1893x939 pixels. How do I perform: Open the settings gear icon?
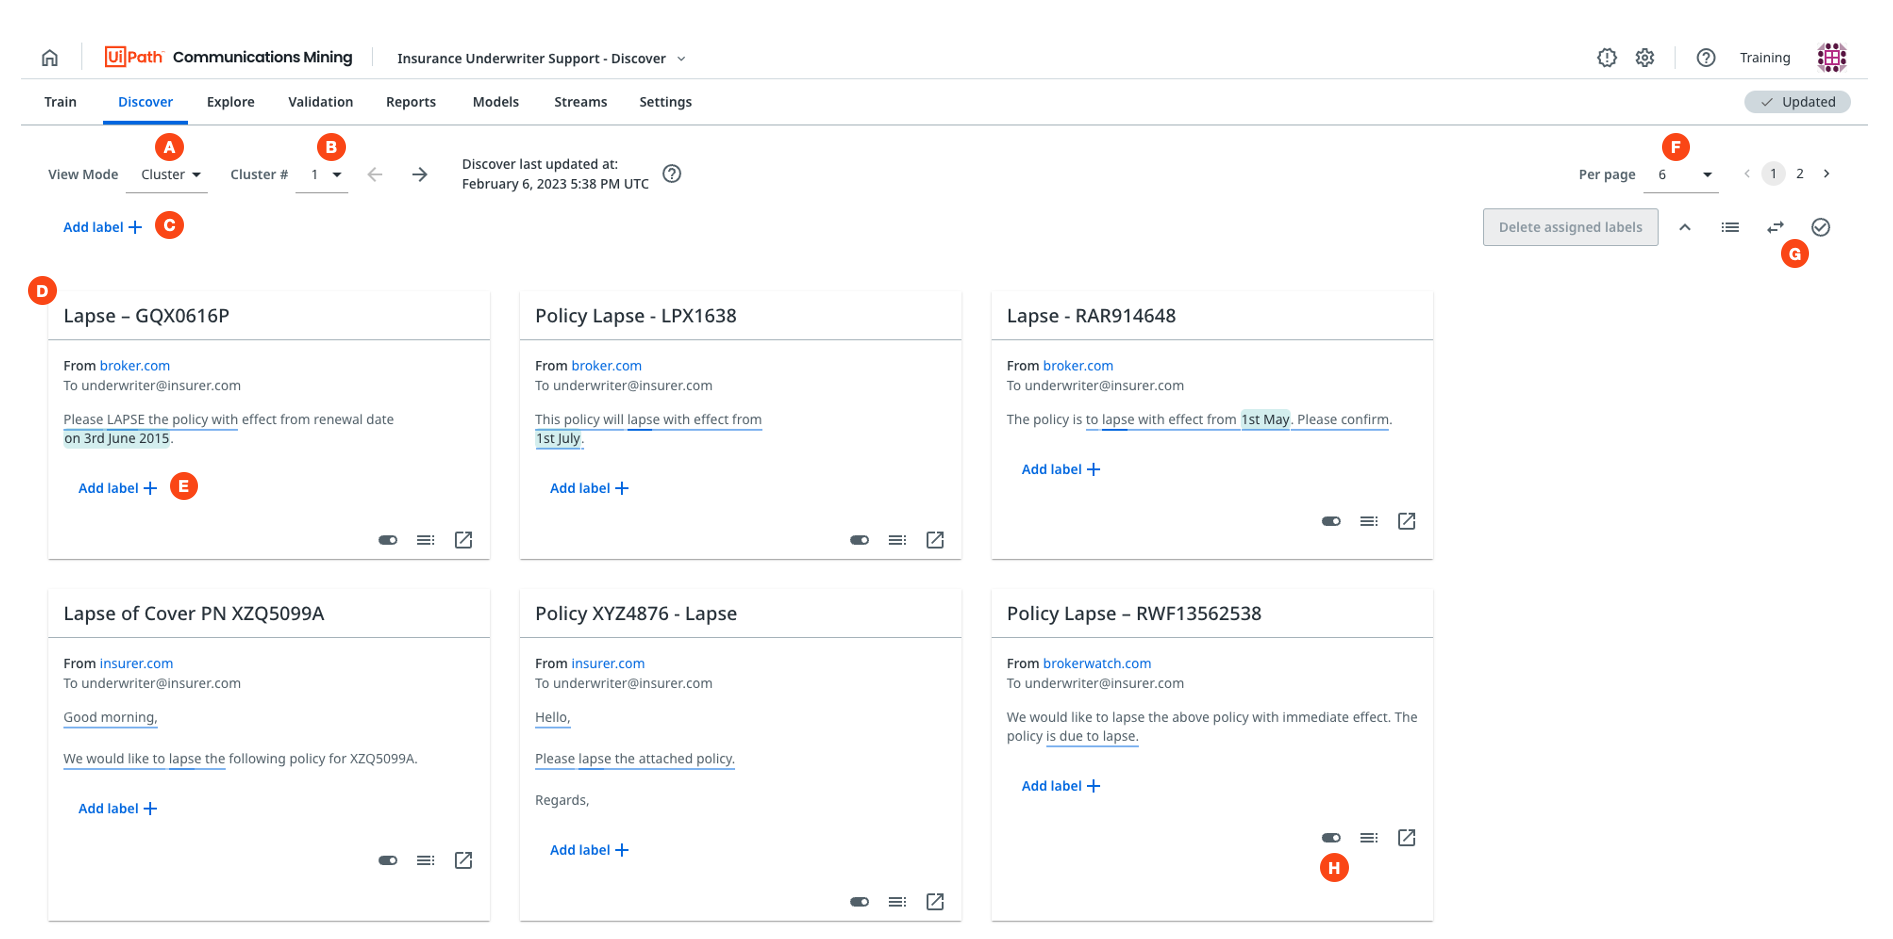click(1645, 58)
